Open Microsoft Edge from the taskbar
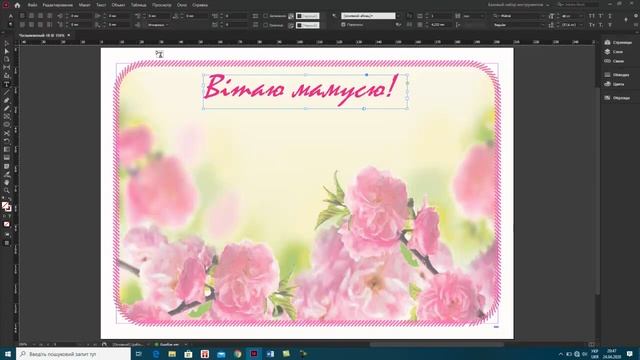 pos(156,354)
